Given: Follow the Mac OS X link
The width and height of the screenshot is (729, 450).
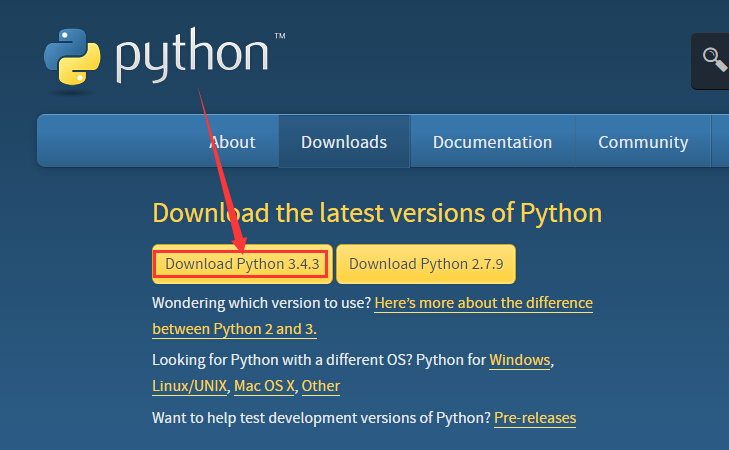Looking at the screenshot, I should 264,385.
